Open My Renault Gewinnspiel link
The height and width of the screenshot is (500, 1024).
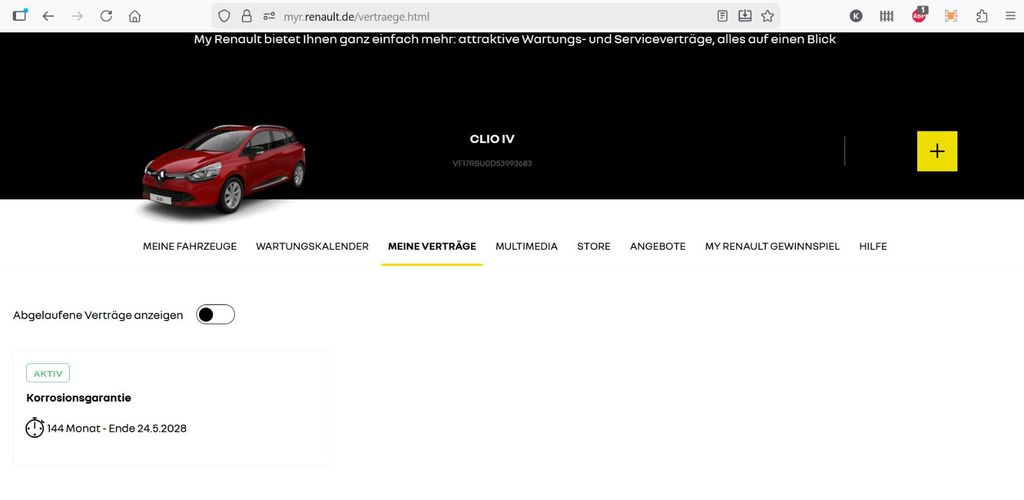(x=772, y=246)
